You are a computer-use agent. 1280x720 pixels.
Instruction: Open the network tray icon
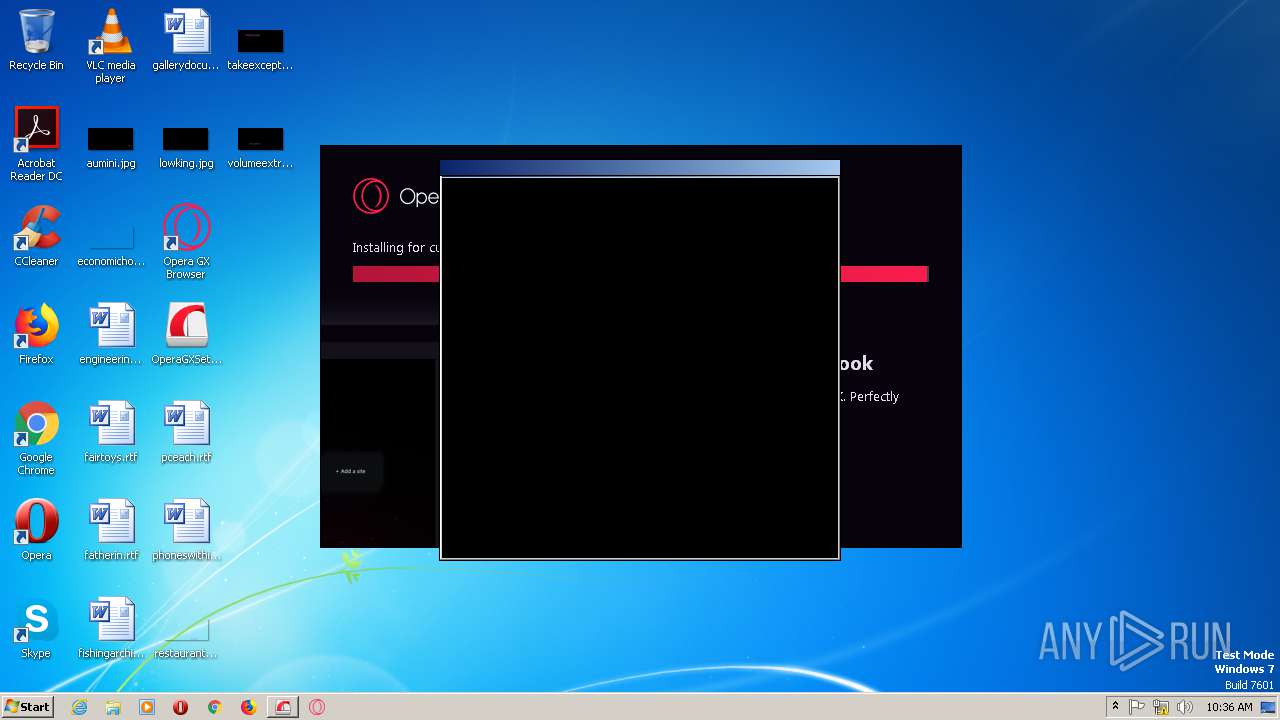point(1161,707)
